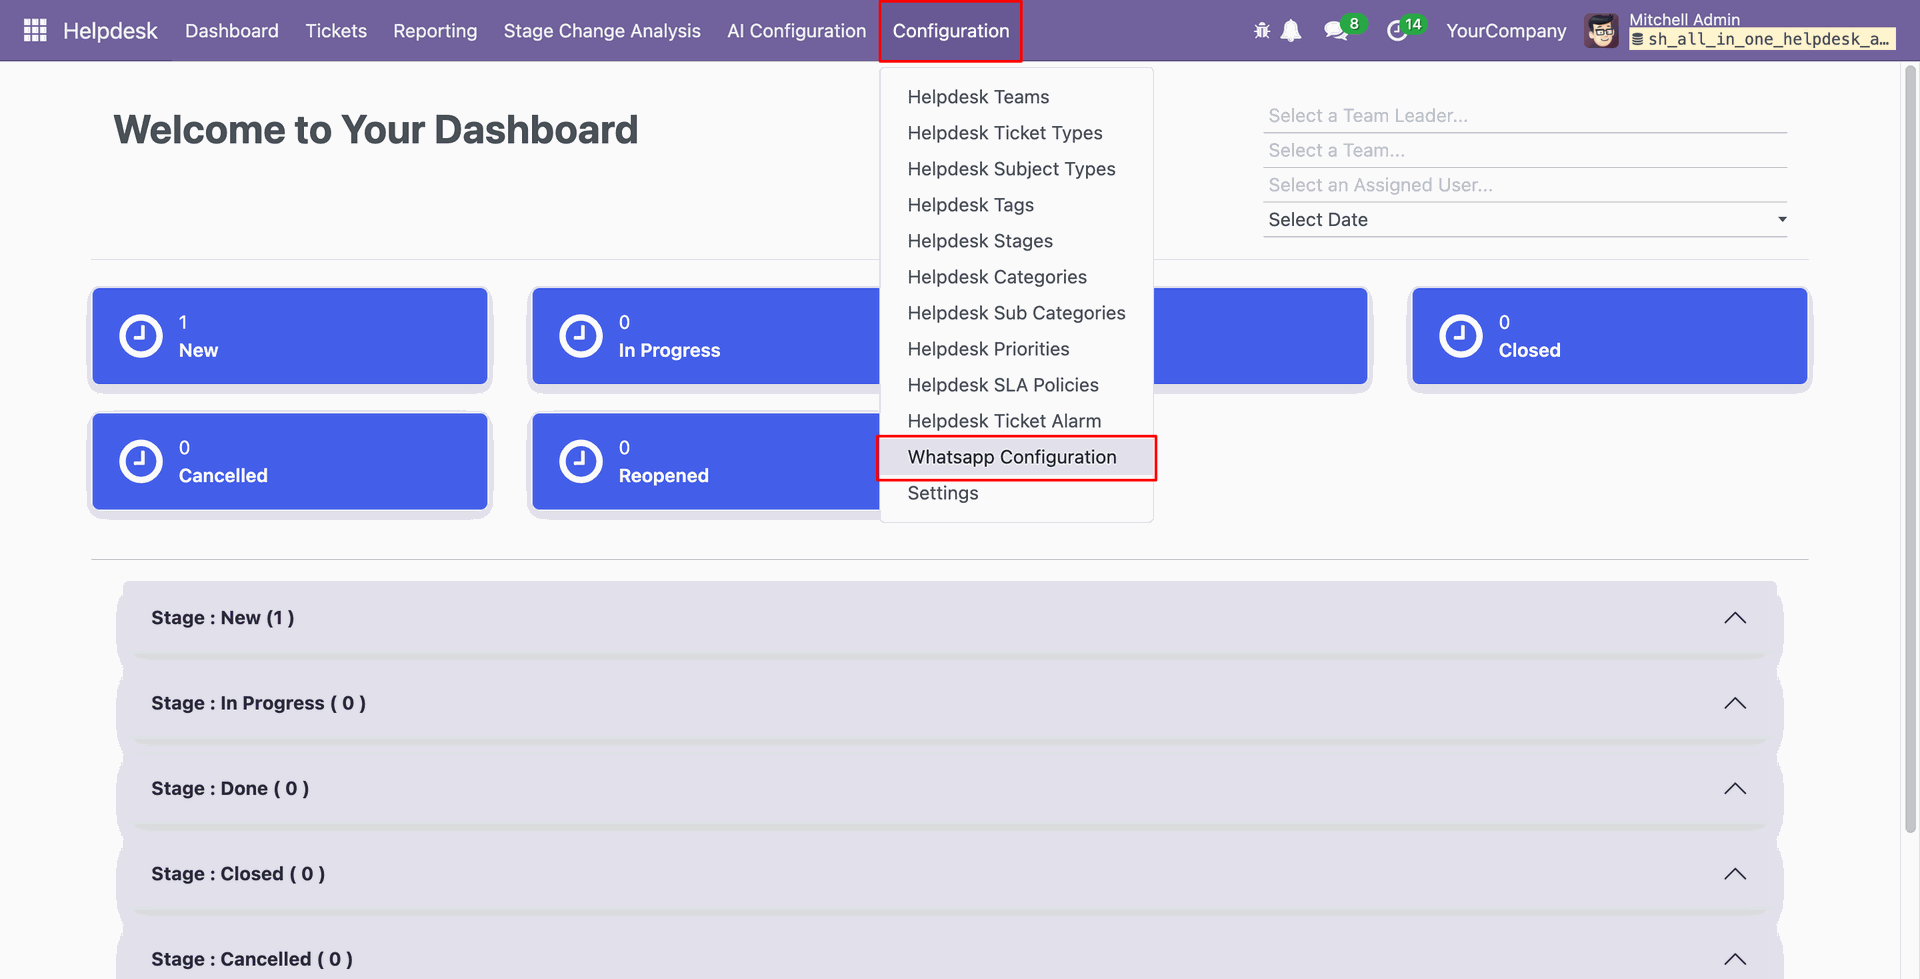Select Whatsapp Configuration from dropdown menu
This screenshot has width=1920, height=979.
tap(1017, 457)
